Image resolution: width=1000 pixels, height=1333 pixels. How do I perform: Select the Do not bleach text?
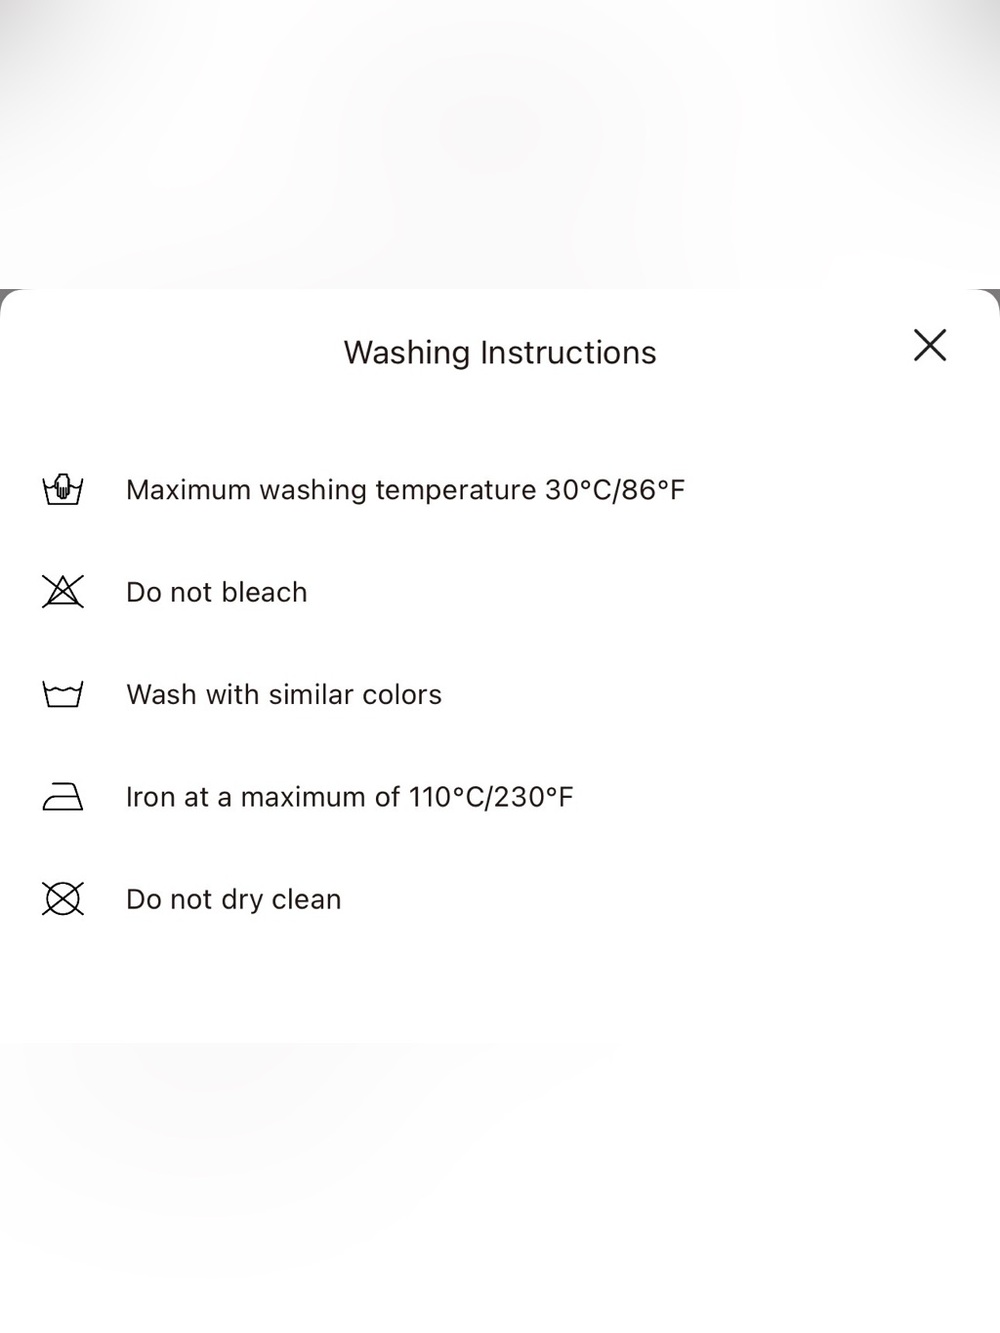tap(217, 592)
